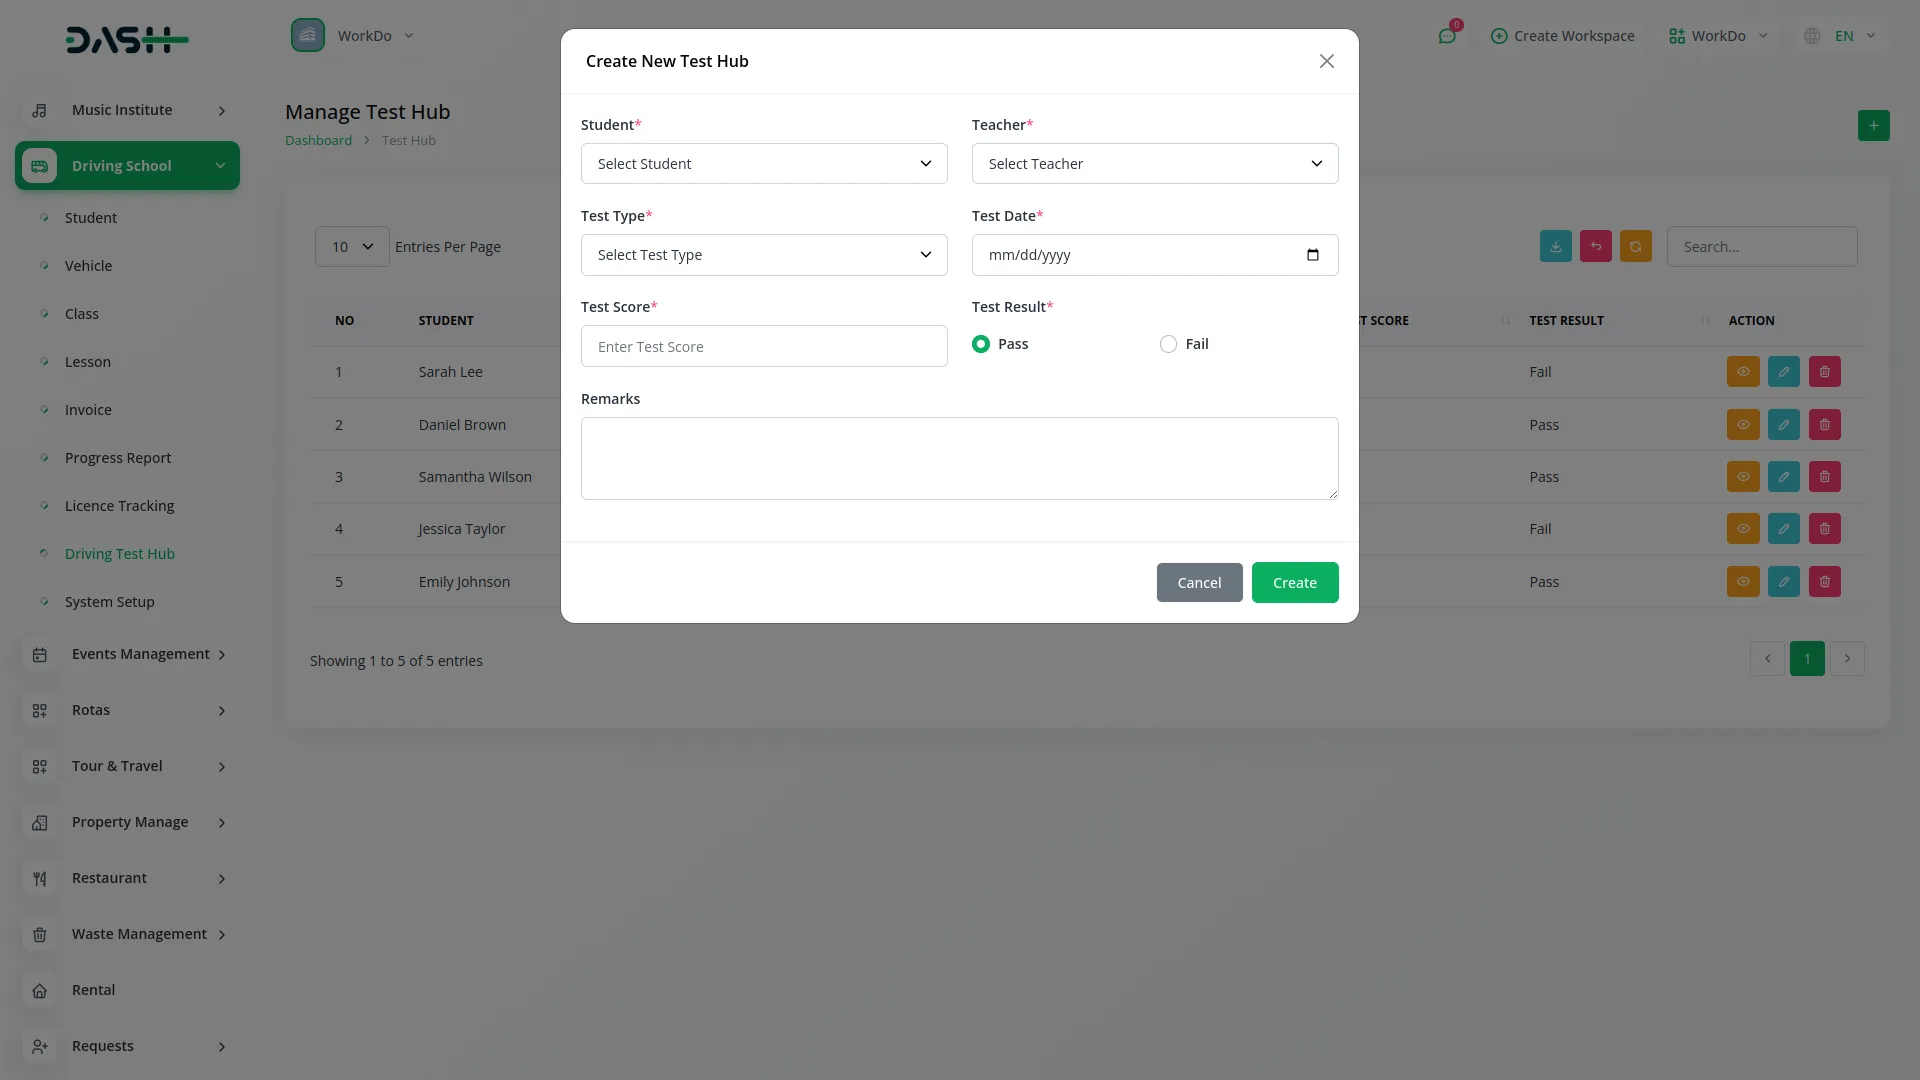
Task: Open the Select Student dropdown
Action: point(764,164)
